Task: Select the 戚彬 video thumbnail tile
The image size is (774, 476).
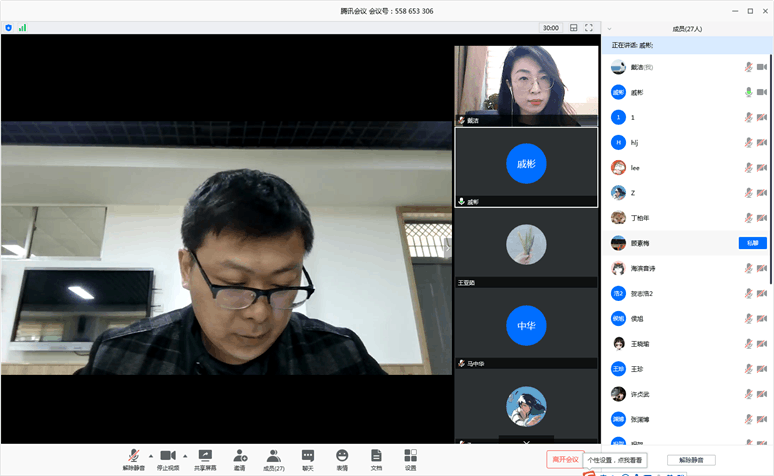Action: (x=526, y=166)
